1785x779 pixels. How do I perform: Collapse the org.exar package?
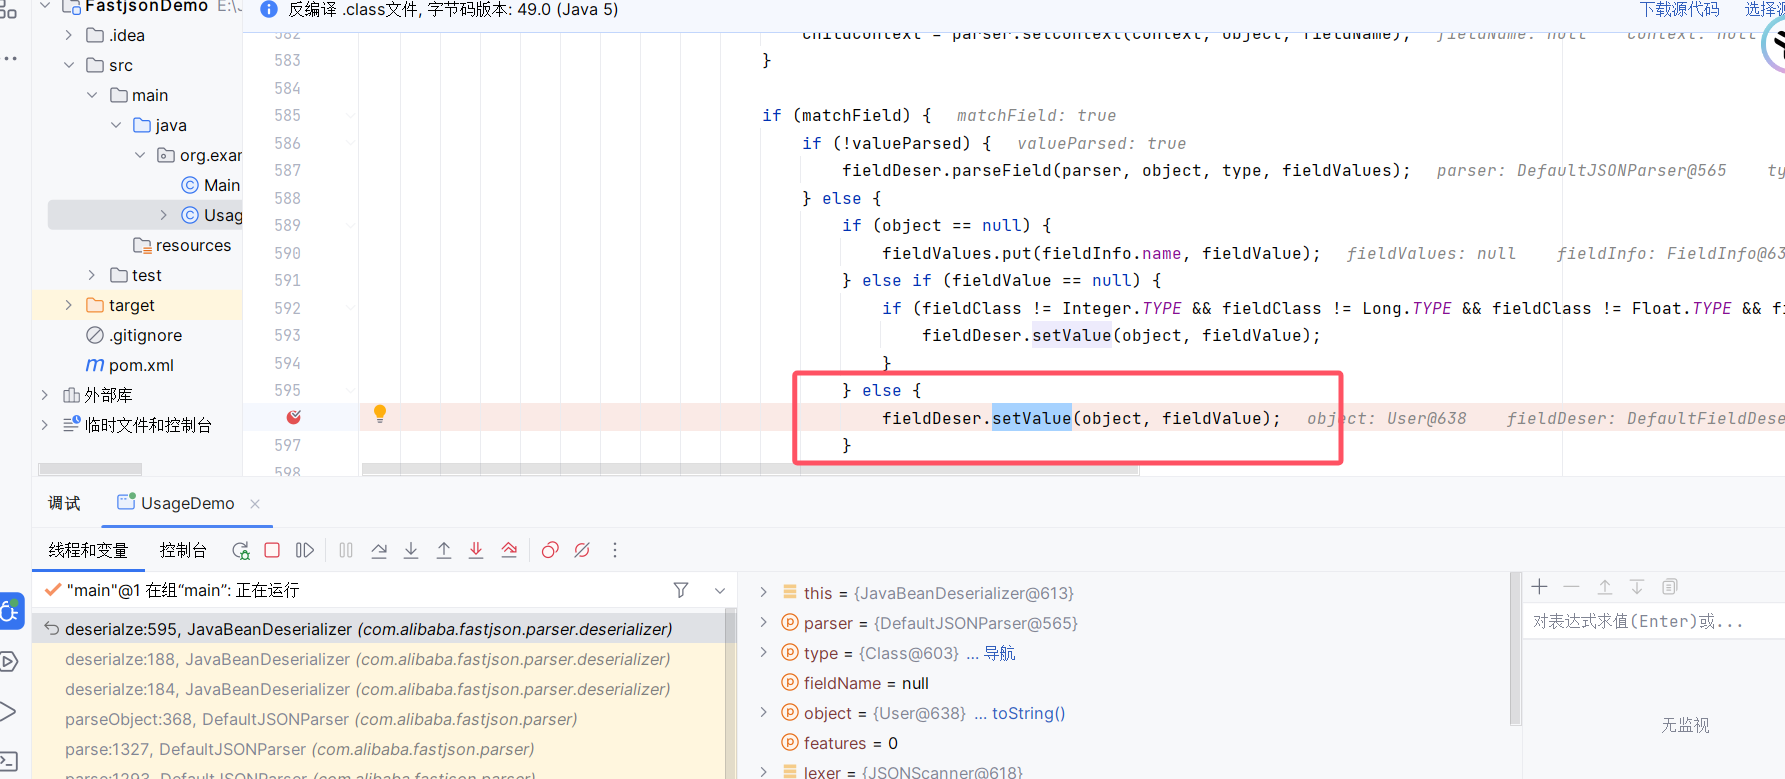[140, 155]
